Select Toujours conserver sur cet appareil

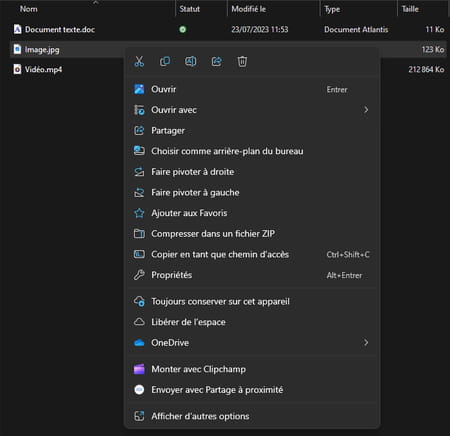point(252,302)
